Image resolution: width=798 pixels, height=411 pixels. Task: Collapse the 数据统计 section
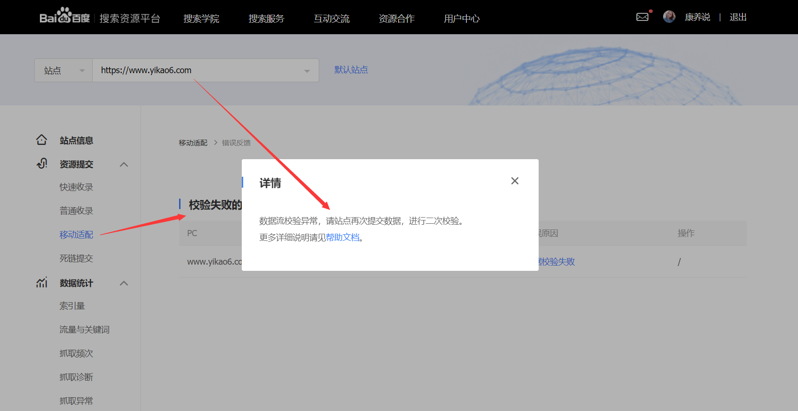[x=124, y=283]
